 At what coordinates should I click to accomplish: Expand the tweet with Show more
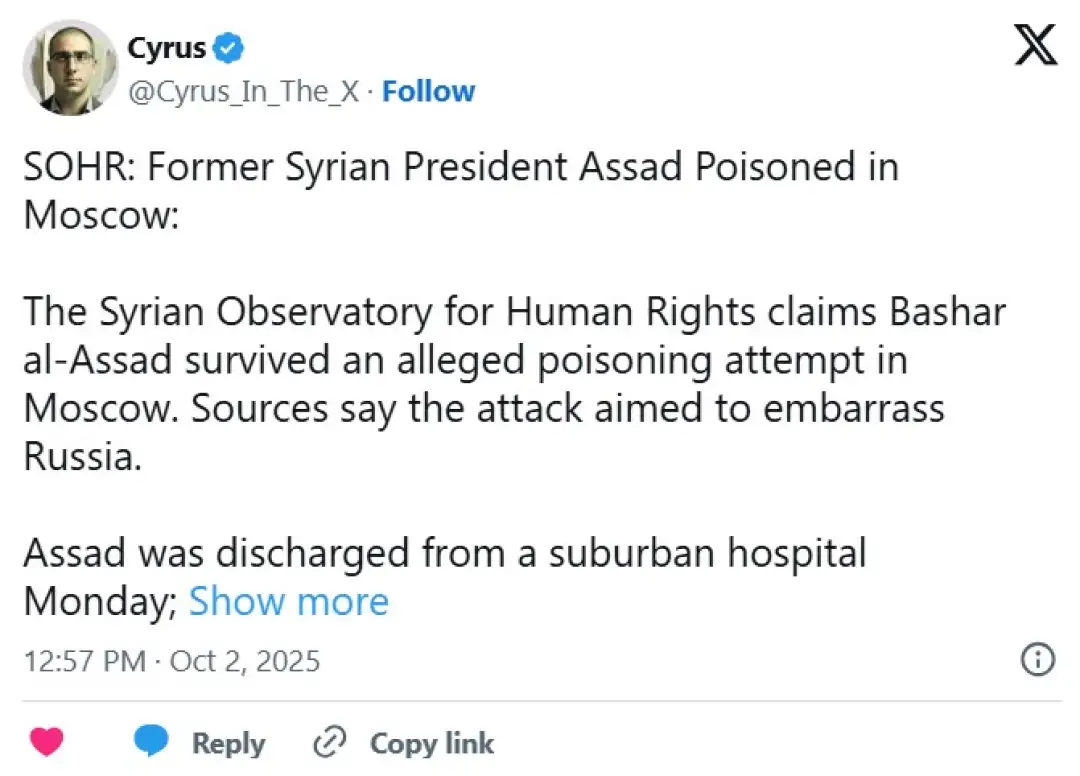[288, 602]
